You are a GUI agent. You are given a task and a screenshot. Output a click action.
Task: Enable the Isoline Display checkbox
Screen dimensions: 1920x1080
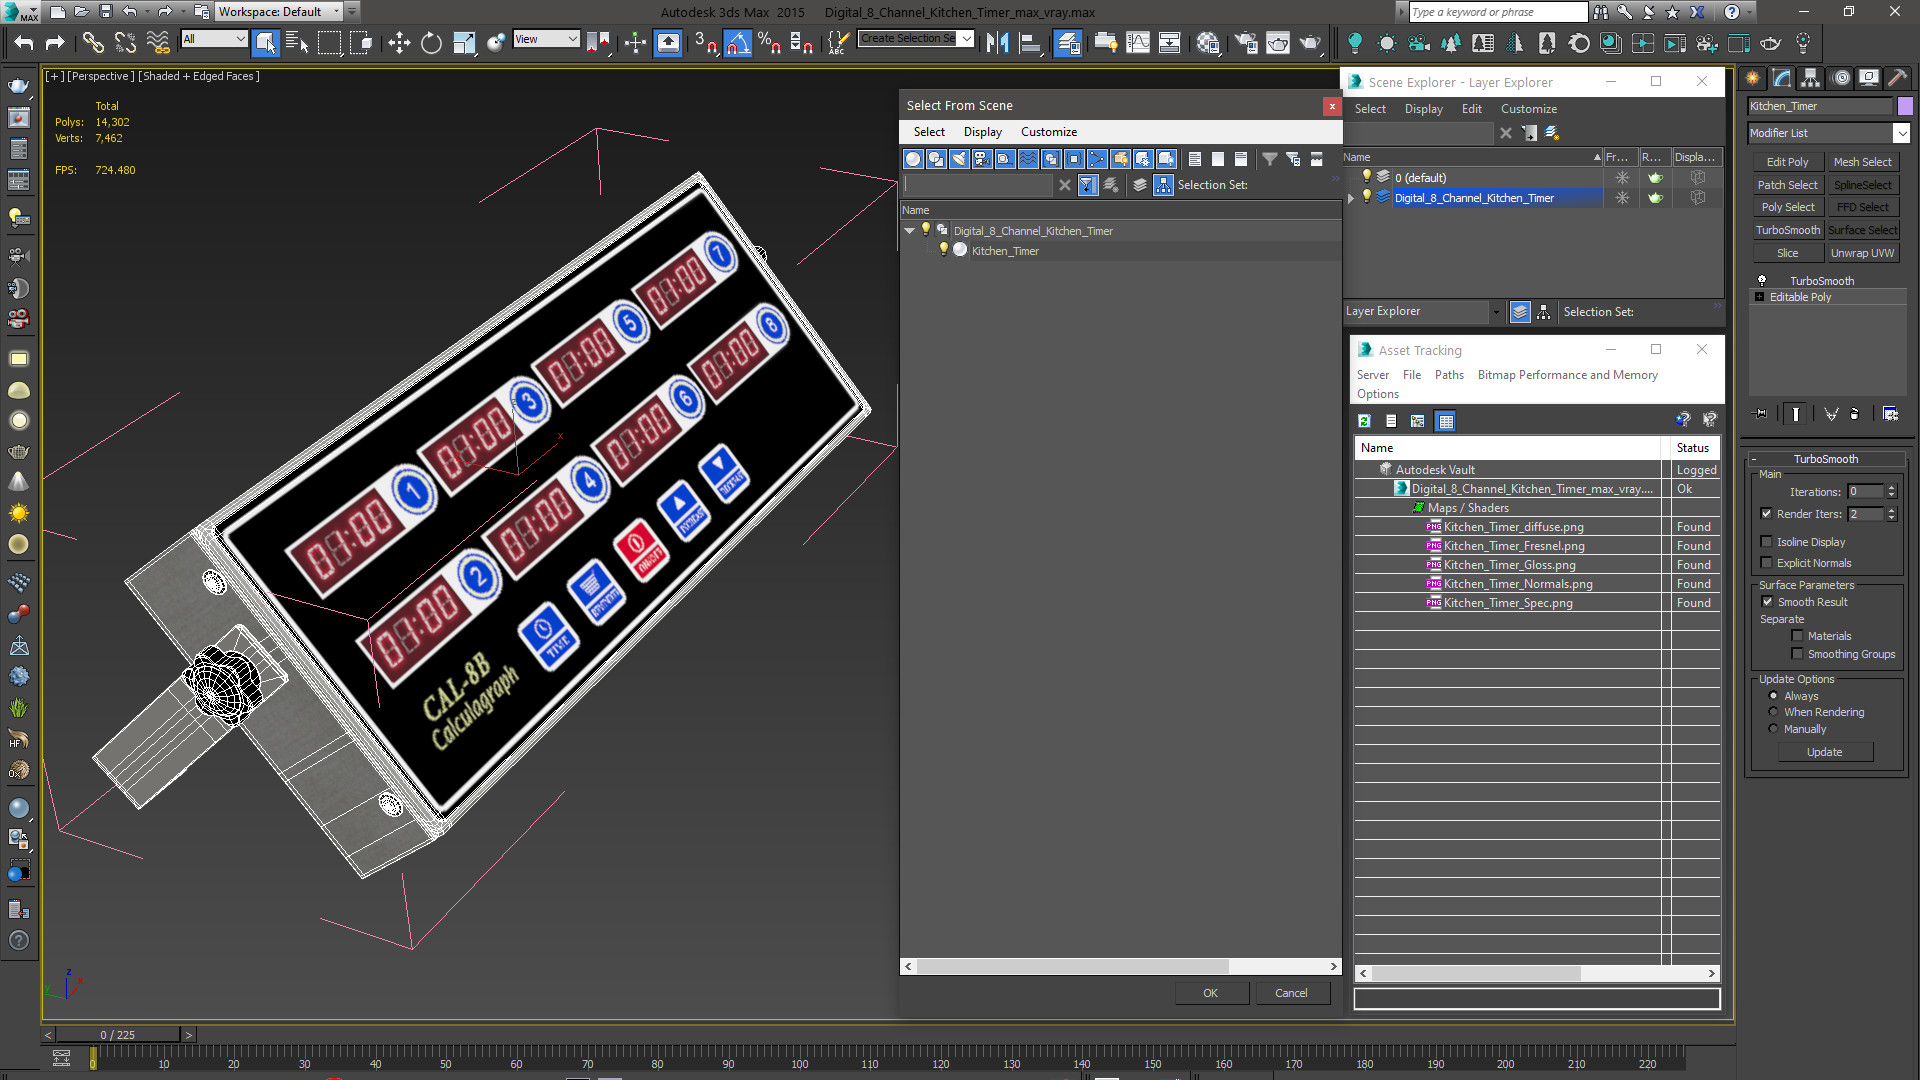click(1767, 542)
